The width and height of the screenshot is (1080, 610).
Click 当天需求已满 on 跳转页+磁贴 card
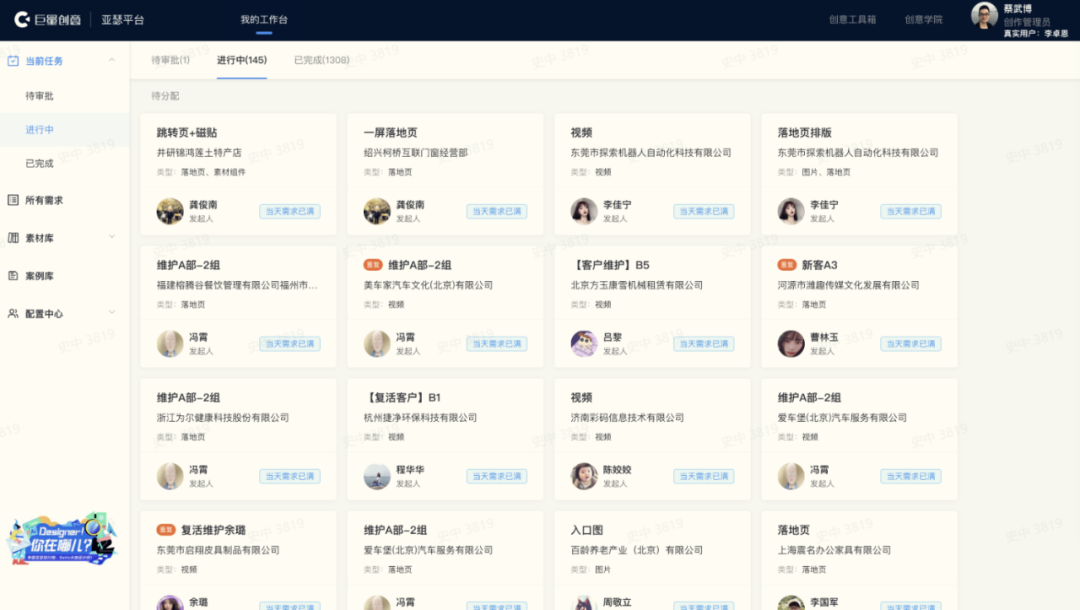click(x=290, y=211)
